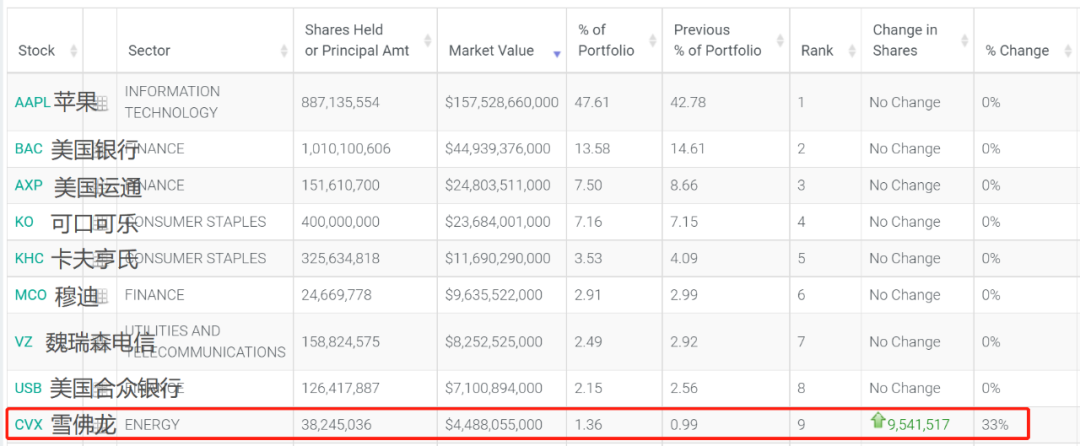Click sort arrows for Shares Held column

tap(428, 40)
